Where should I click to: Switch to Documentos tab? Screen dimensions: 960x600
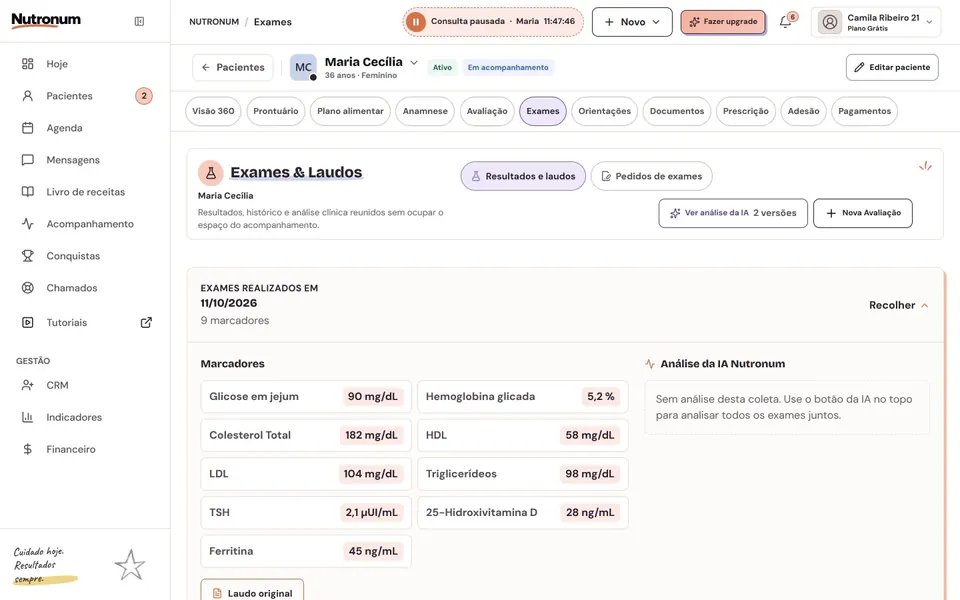(677, 111)
